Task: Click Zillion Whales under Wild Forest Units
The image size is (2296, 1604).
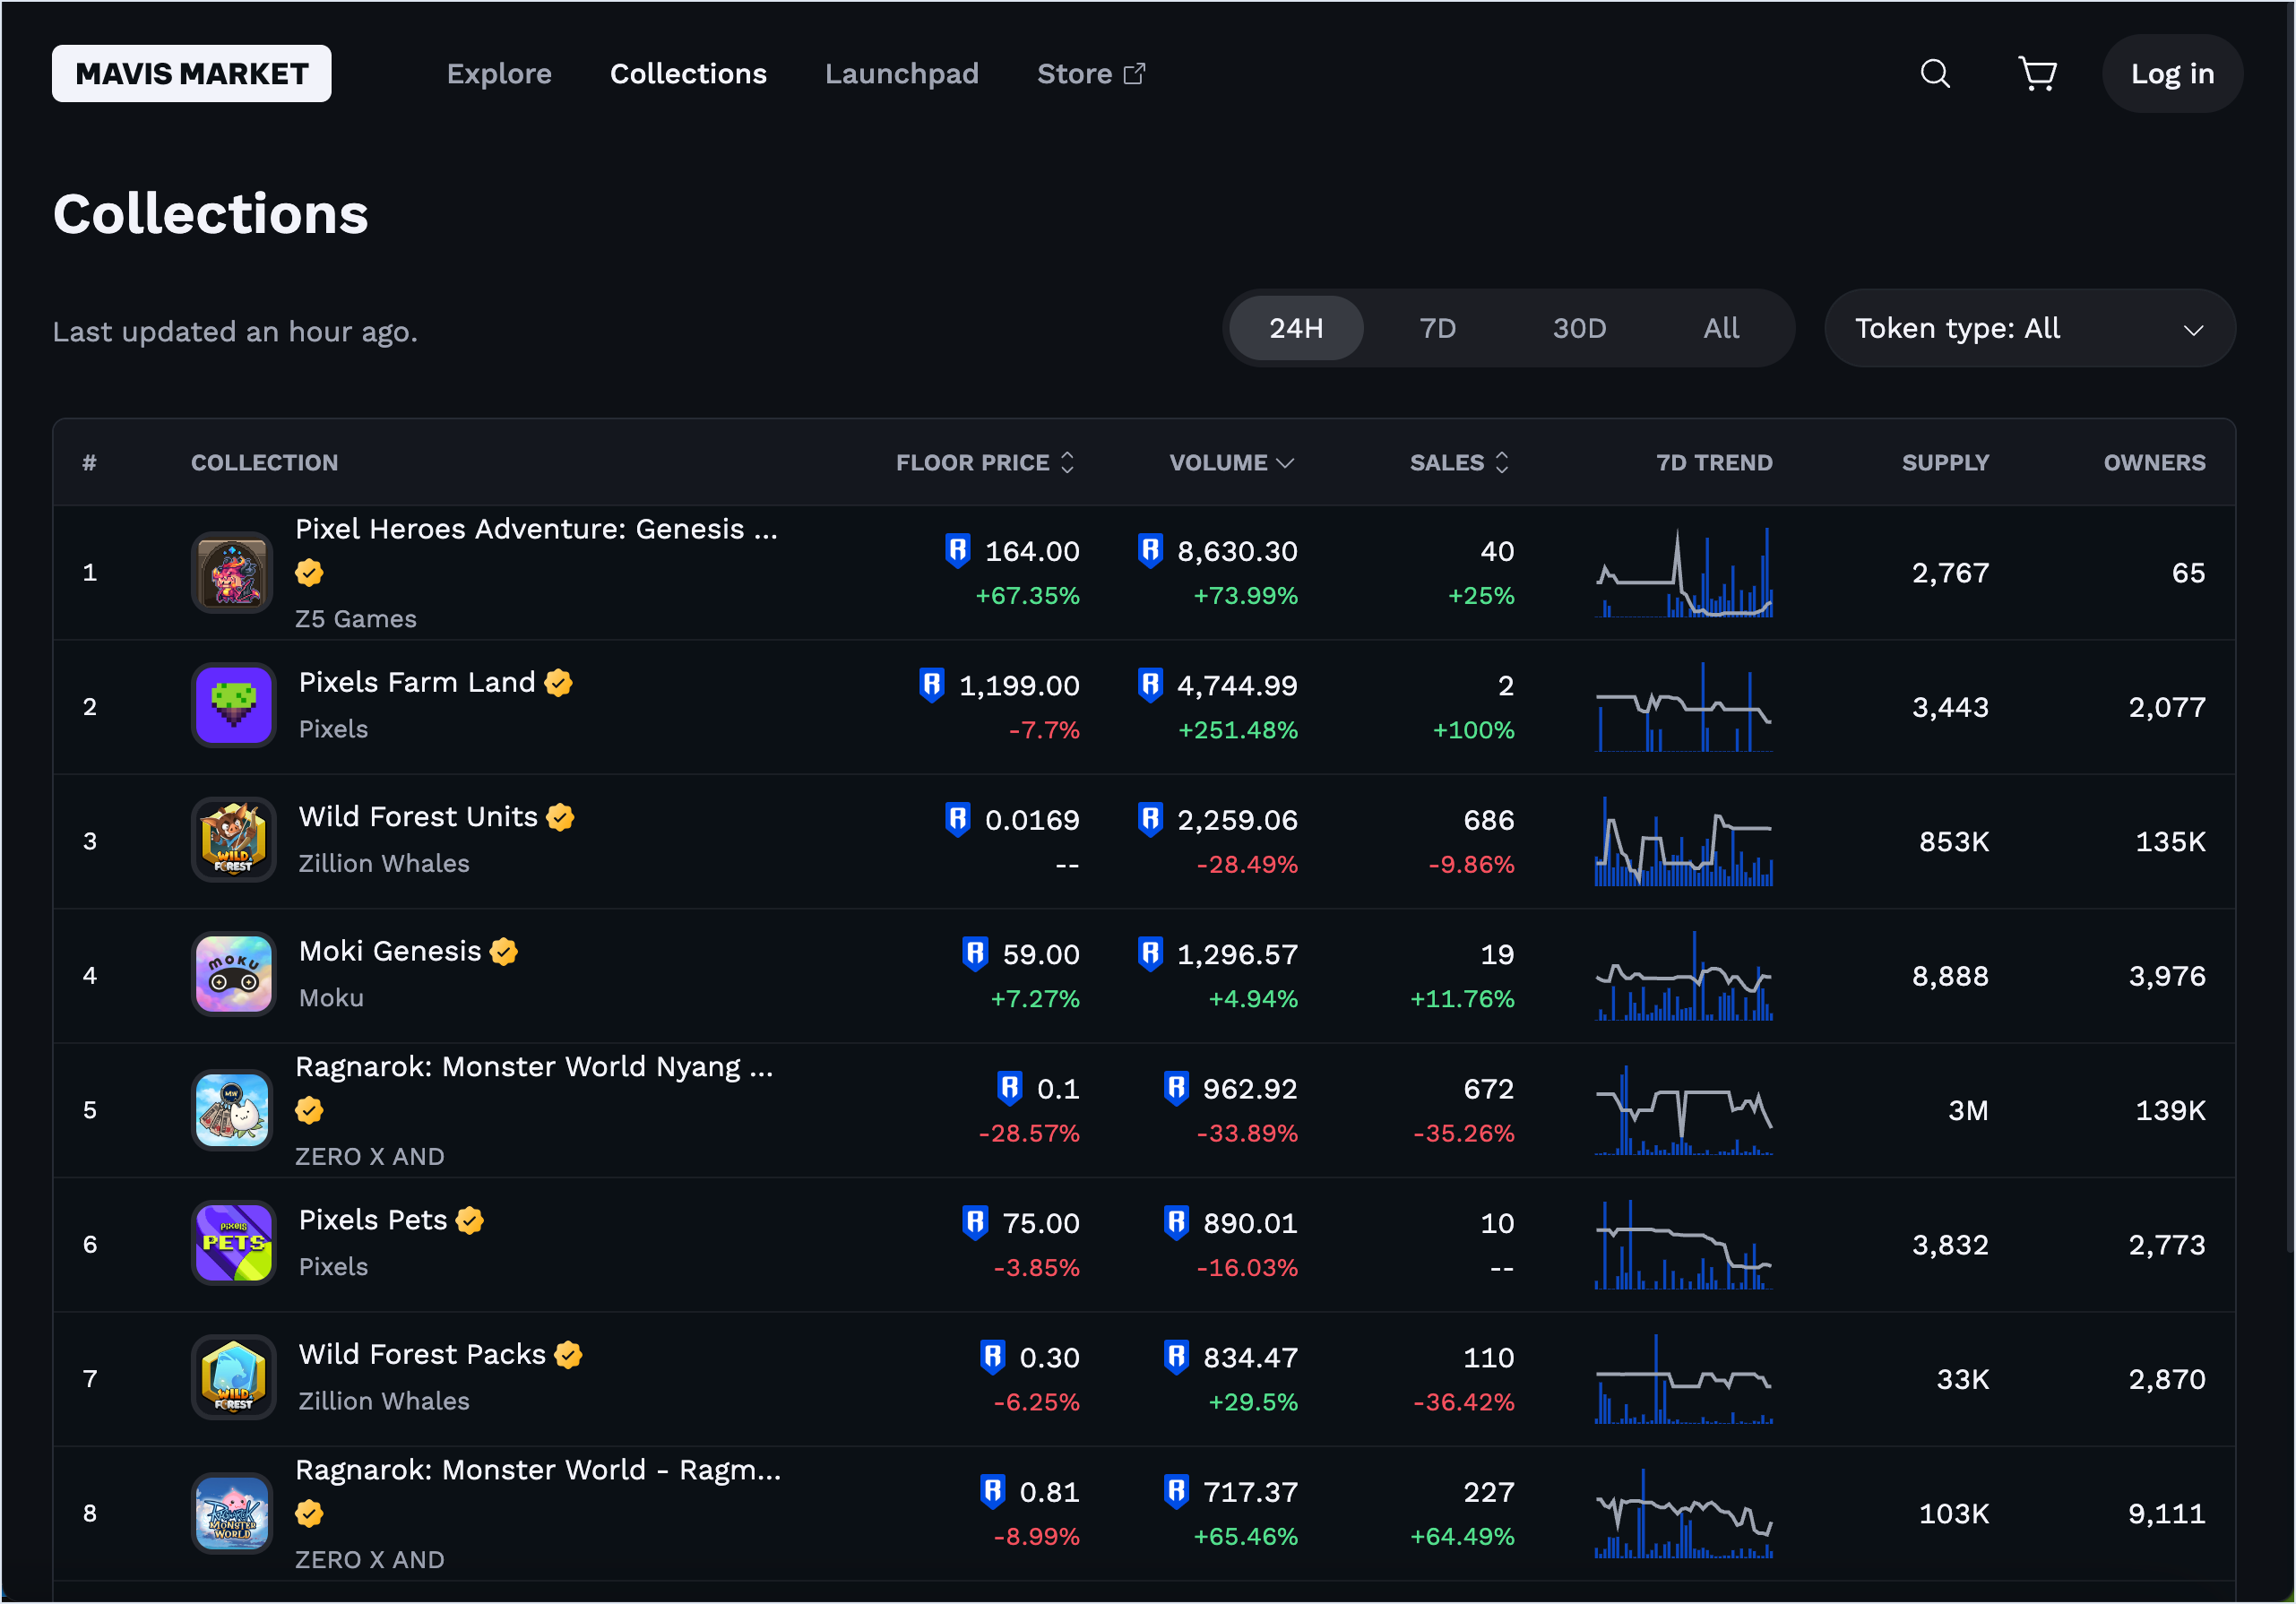Action: 384,863
